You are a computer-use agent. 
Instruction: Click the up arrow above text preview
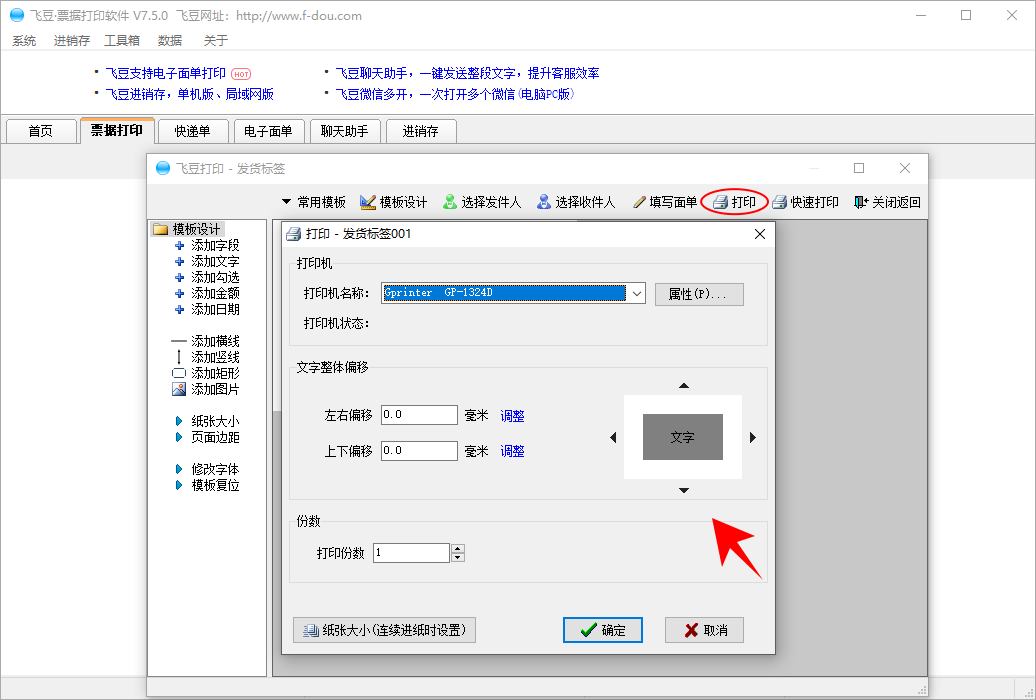684,386
